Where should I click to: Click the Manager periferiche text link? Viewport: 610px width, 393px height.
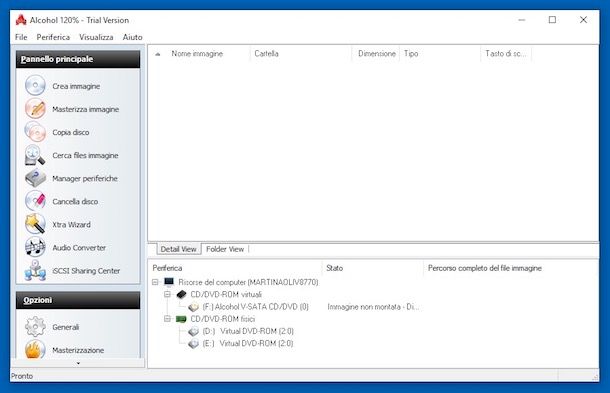pyautogui.click(x=85, y=178)
